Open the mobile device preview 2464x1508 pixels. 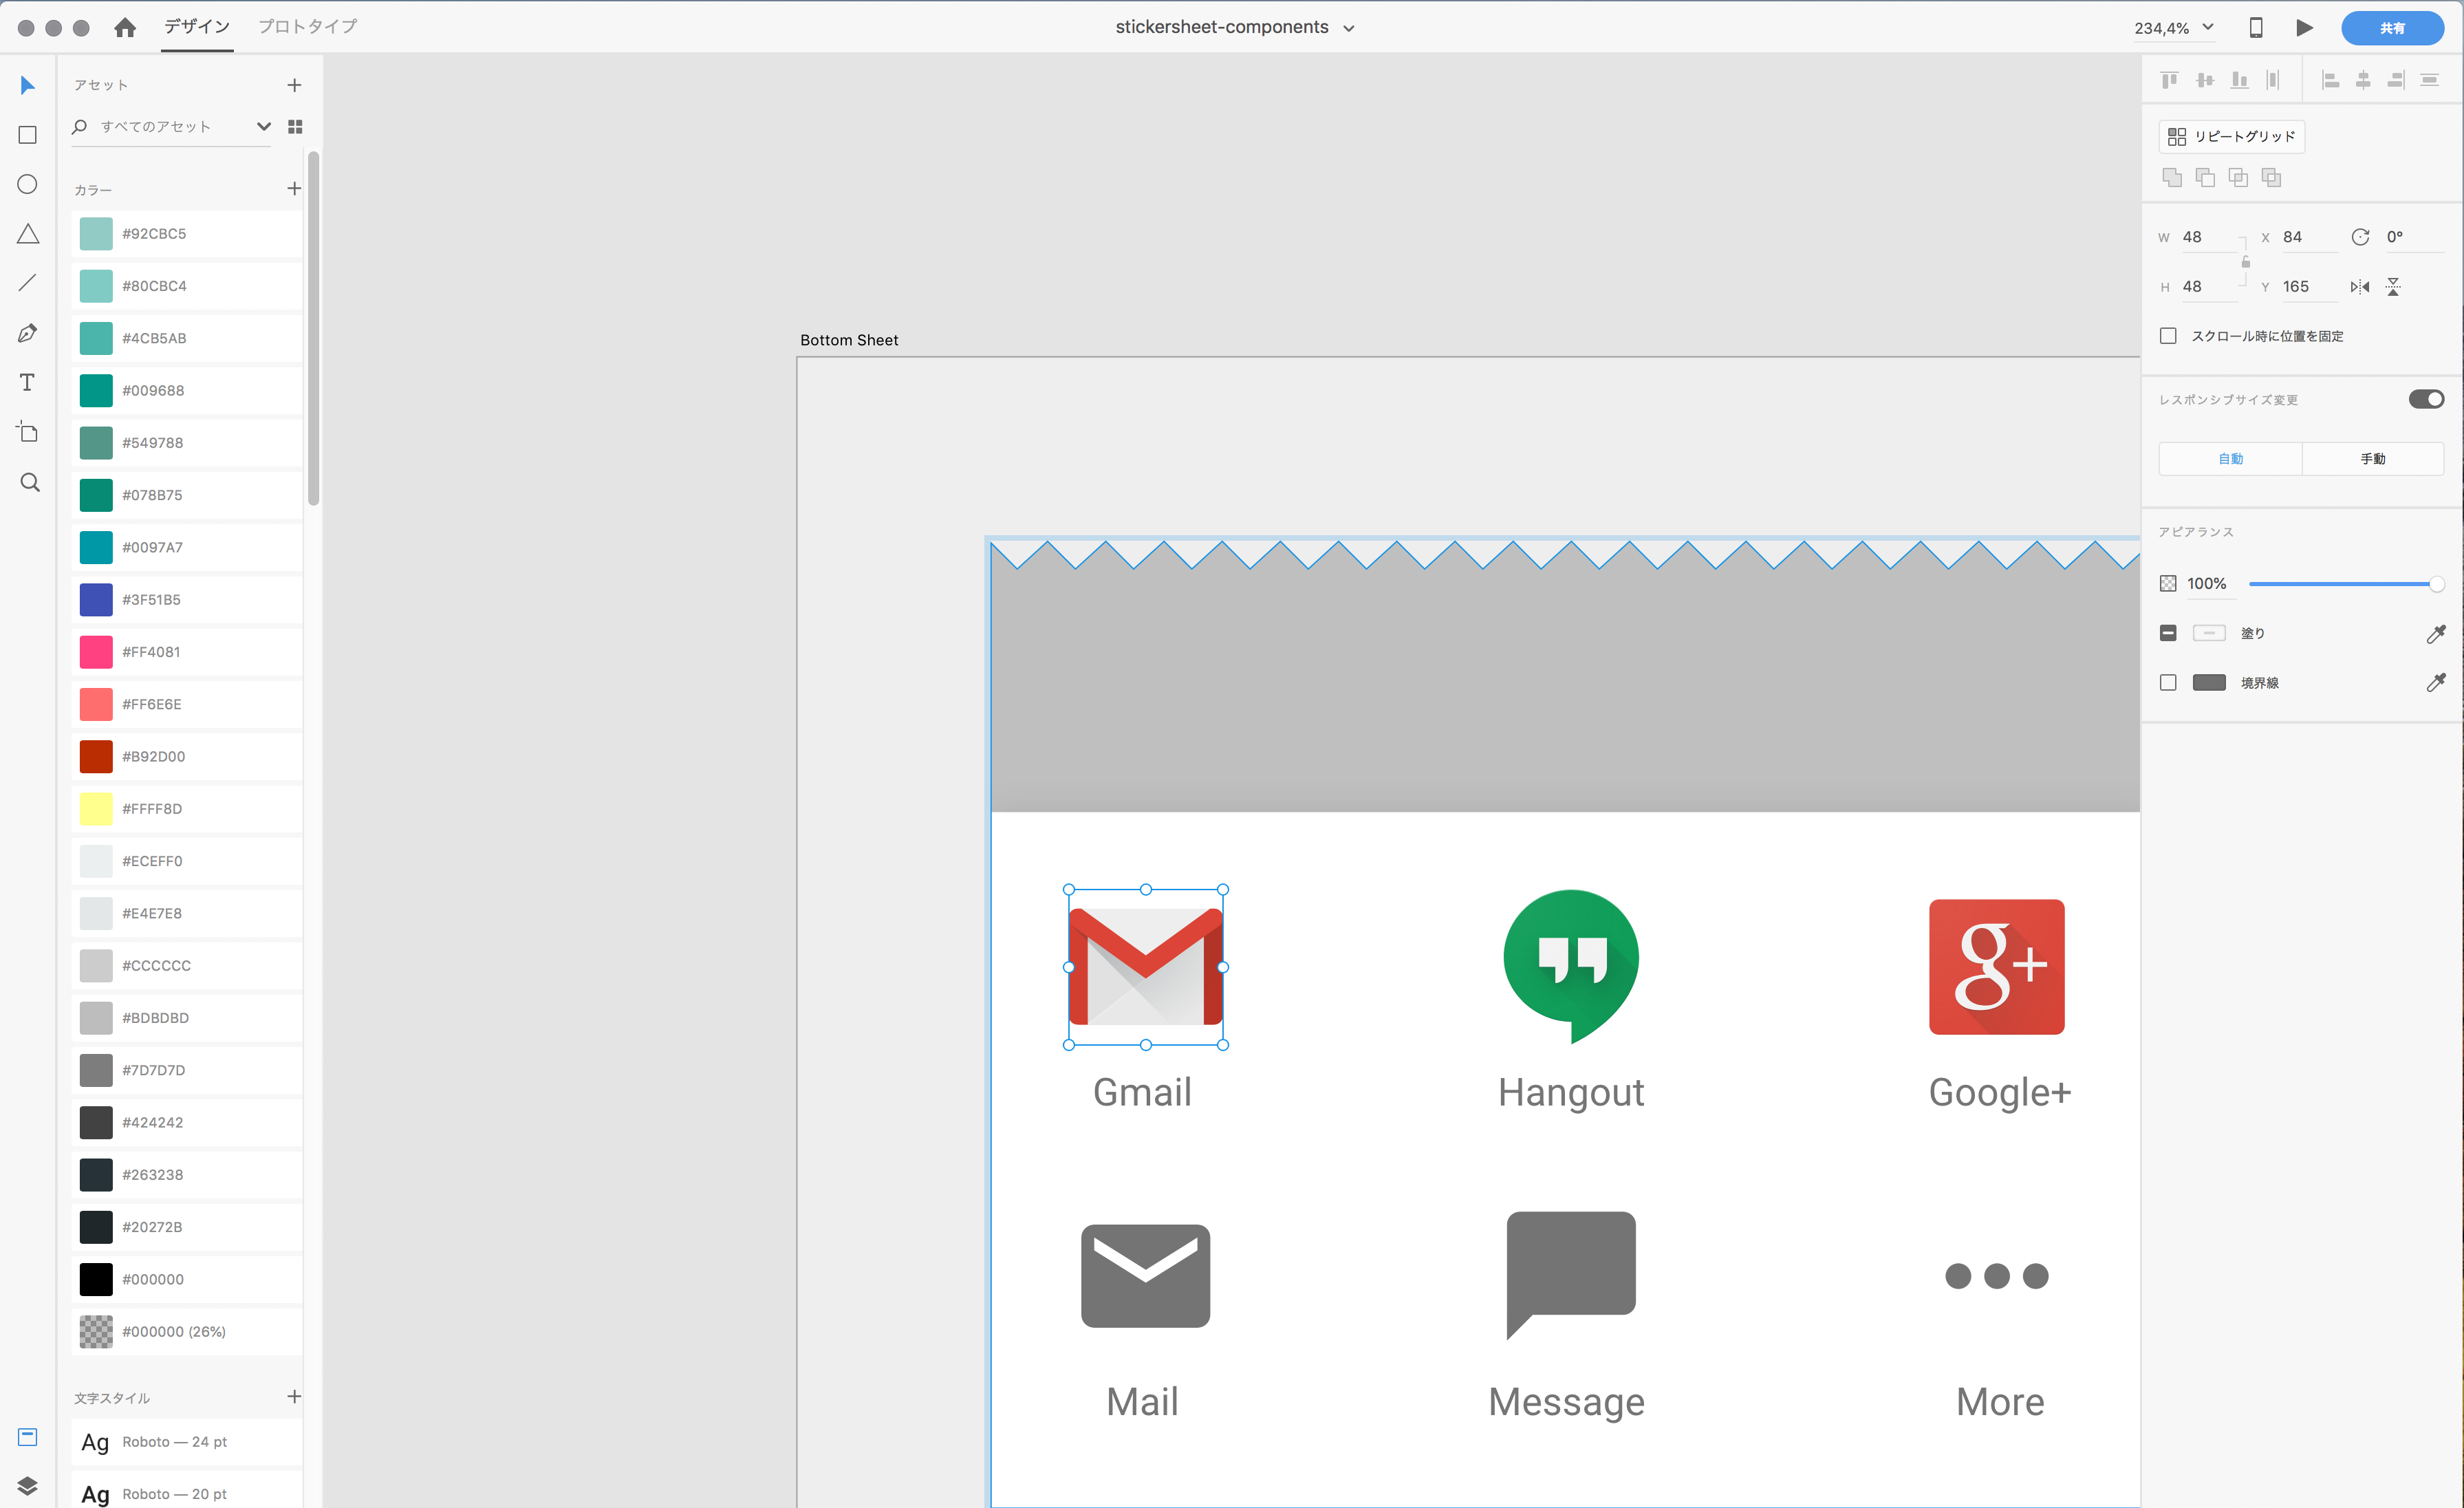(2257, 27)
